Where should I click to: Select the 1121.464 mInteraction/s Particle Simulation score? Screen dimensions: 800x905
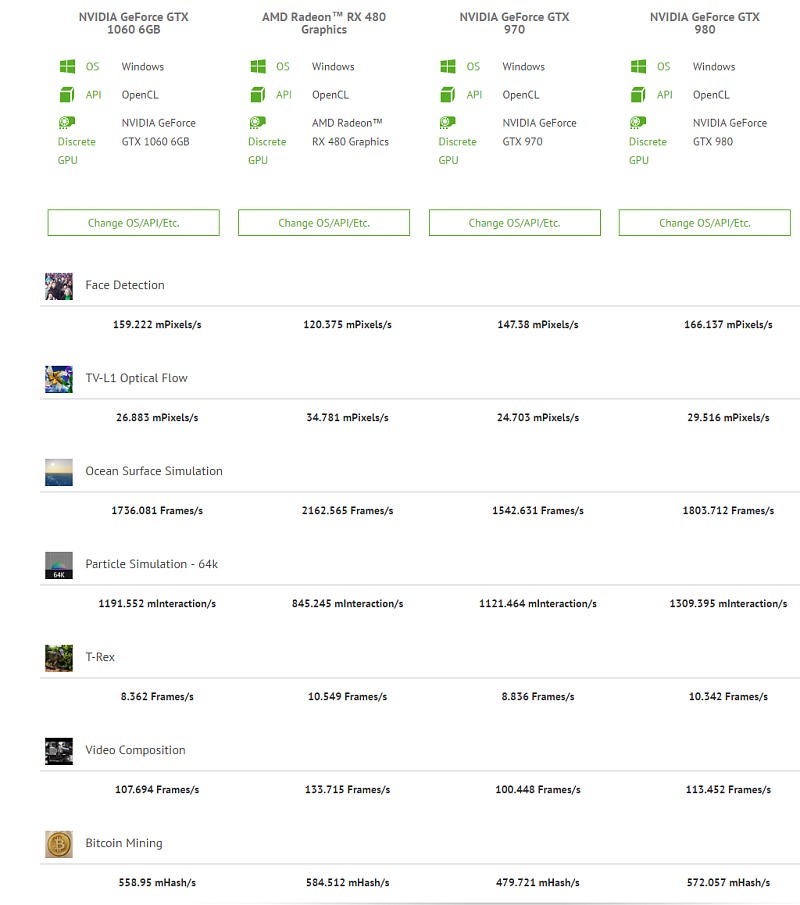click(x=538, y=603)
